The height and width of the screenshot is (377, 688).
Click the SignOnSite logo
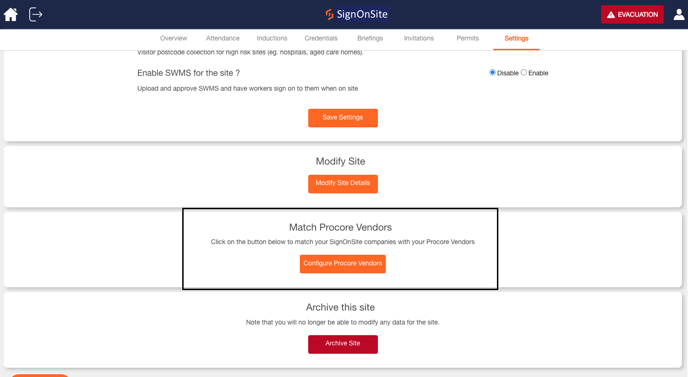click(357, 14)
